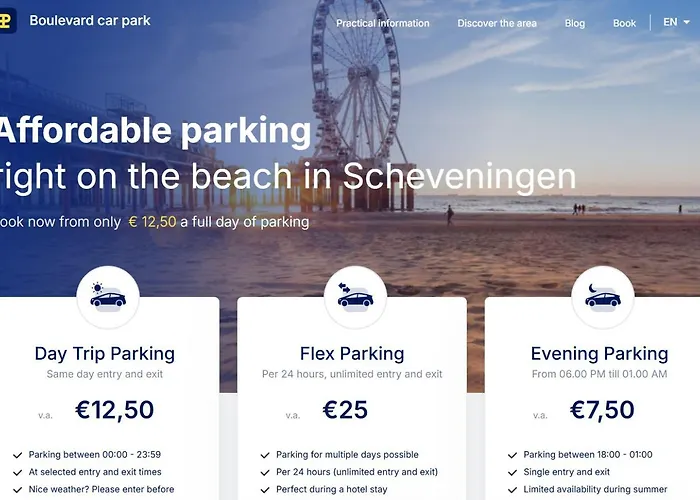
Task: Select the Day Trip Parking heading
Action: [x=105, y=353]
